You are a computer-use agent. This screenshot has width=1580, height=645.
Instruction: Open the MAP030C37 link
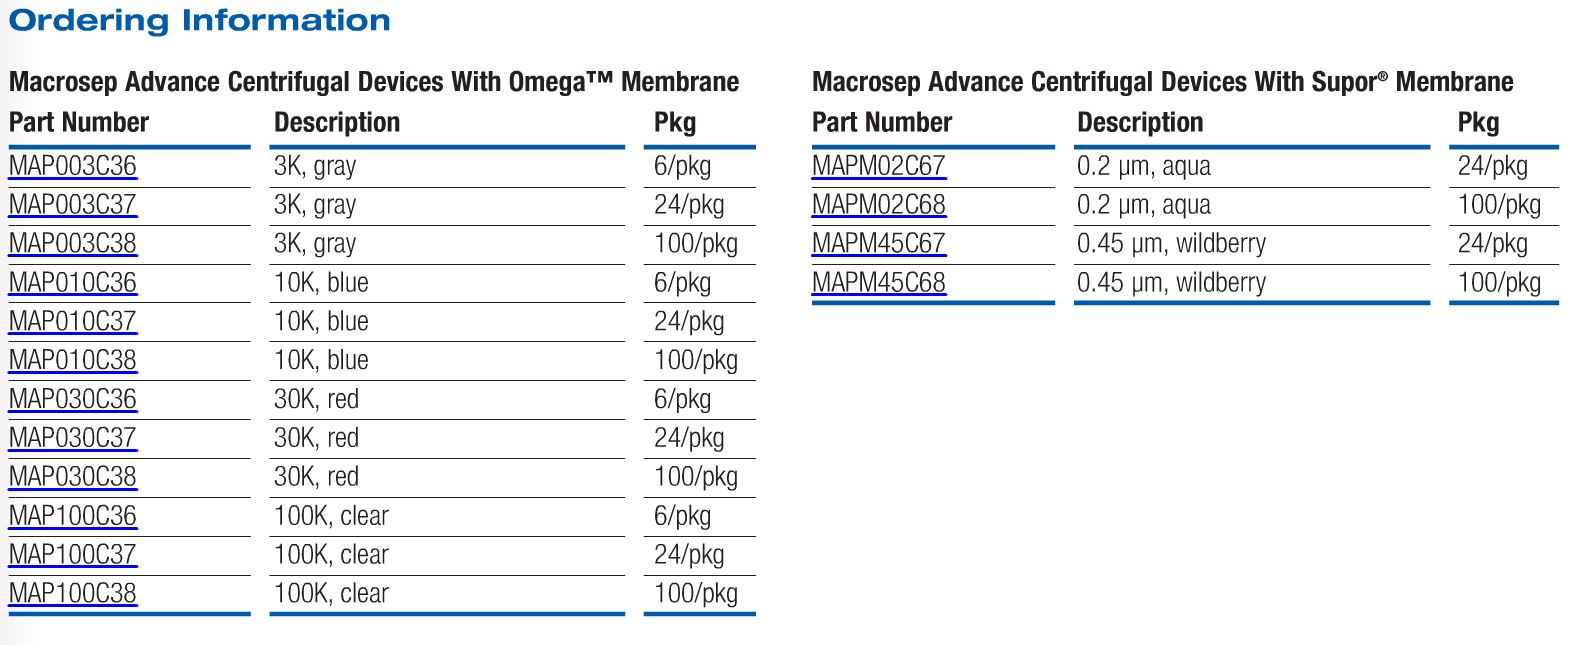[73, 438]
